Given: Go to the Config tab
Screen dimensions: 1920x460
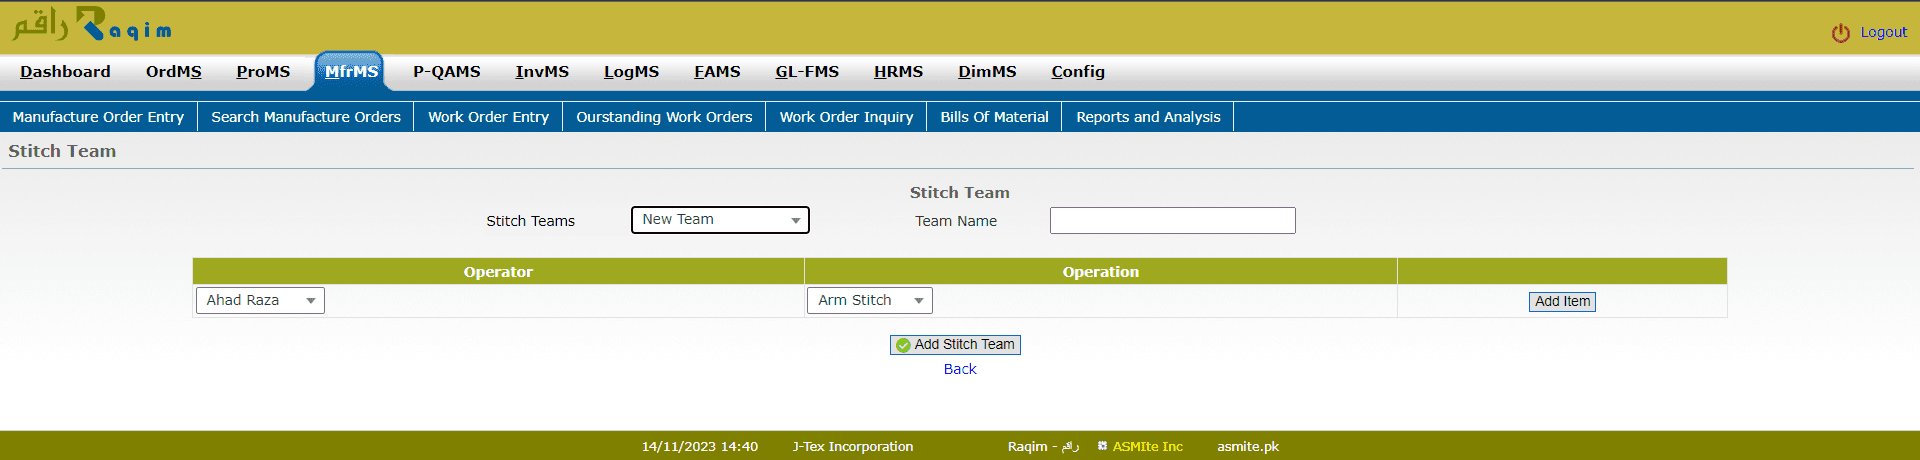Looking at the screenshot, I should click(x=1078, y=72).
